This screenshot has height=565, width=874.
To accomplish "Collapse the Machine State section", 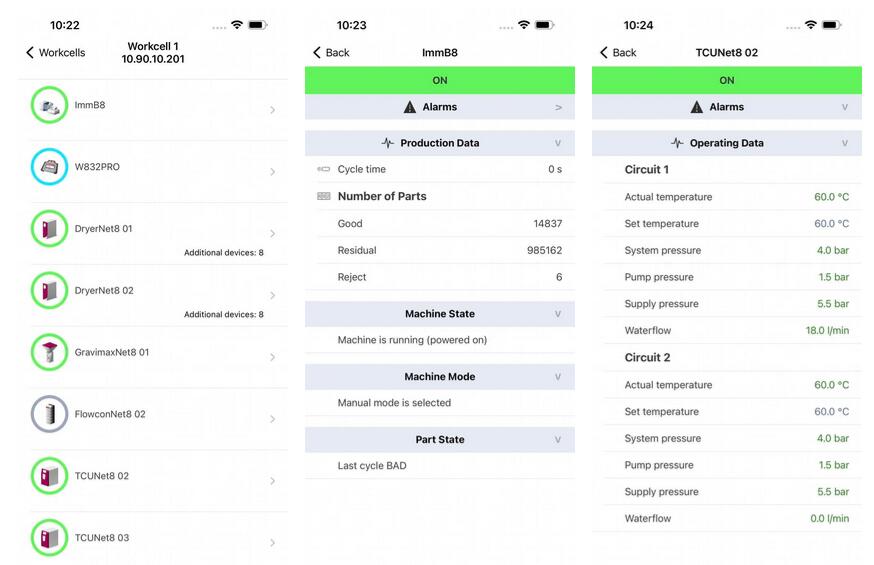I will (558, 314).
